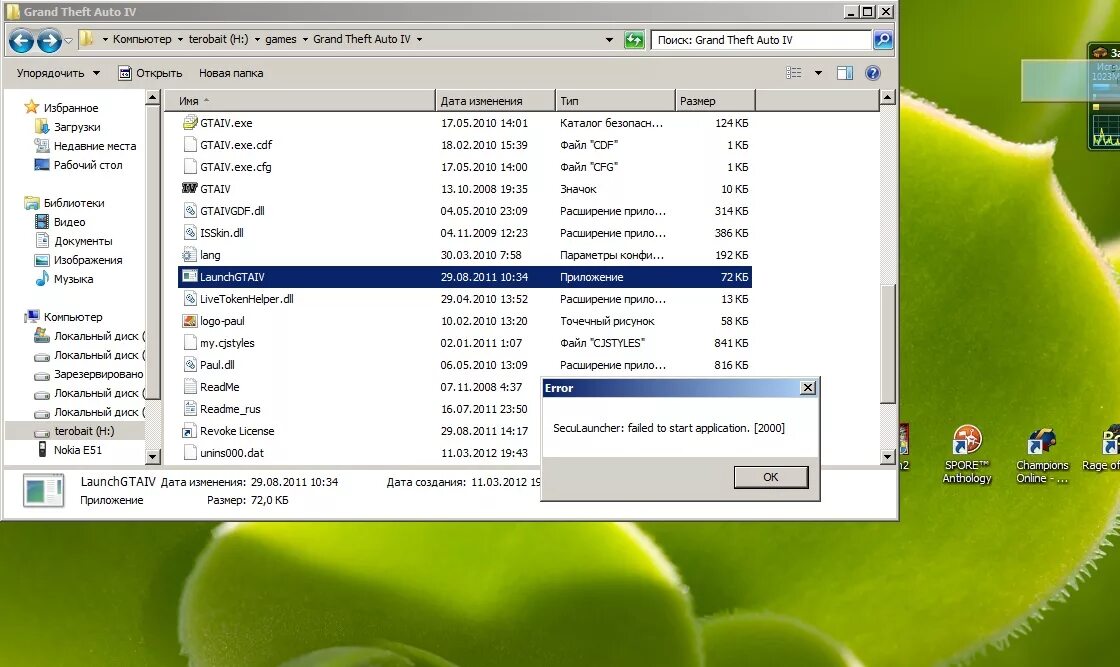Expand the dropdown after Grand Theft Auto IV breadcrumb

(419, 39)
